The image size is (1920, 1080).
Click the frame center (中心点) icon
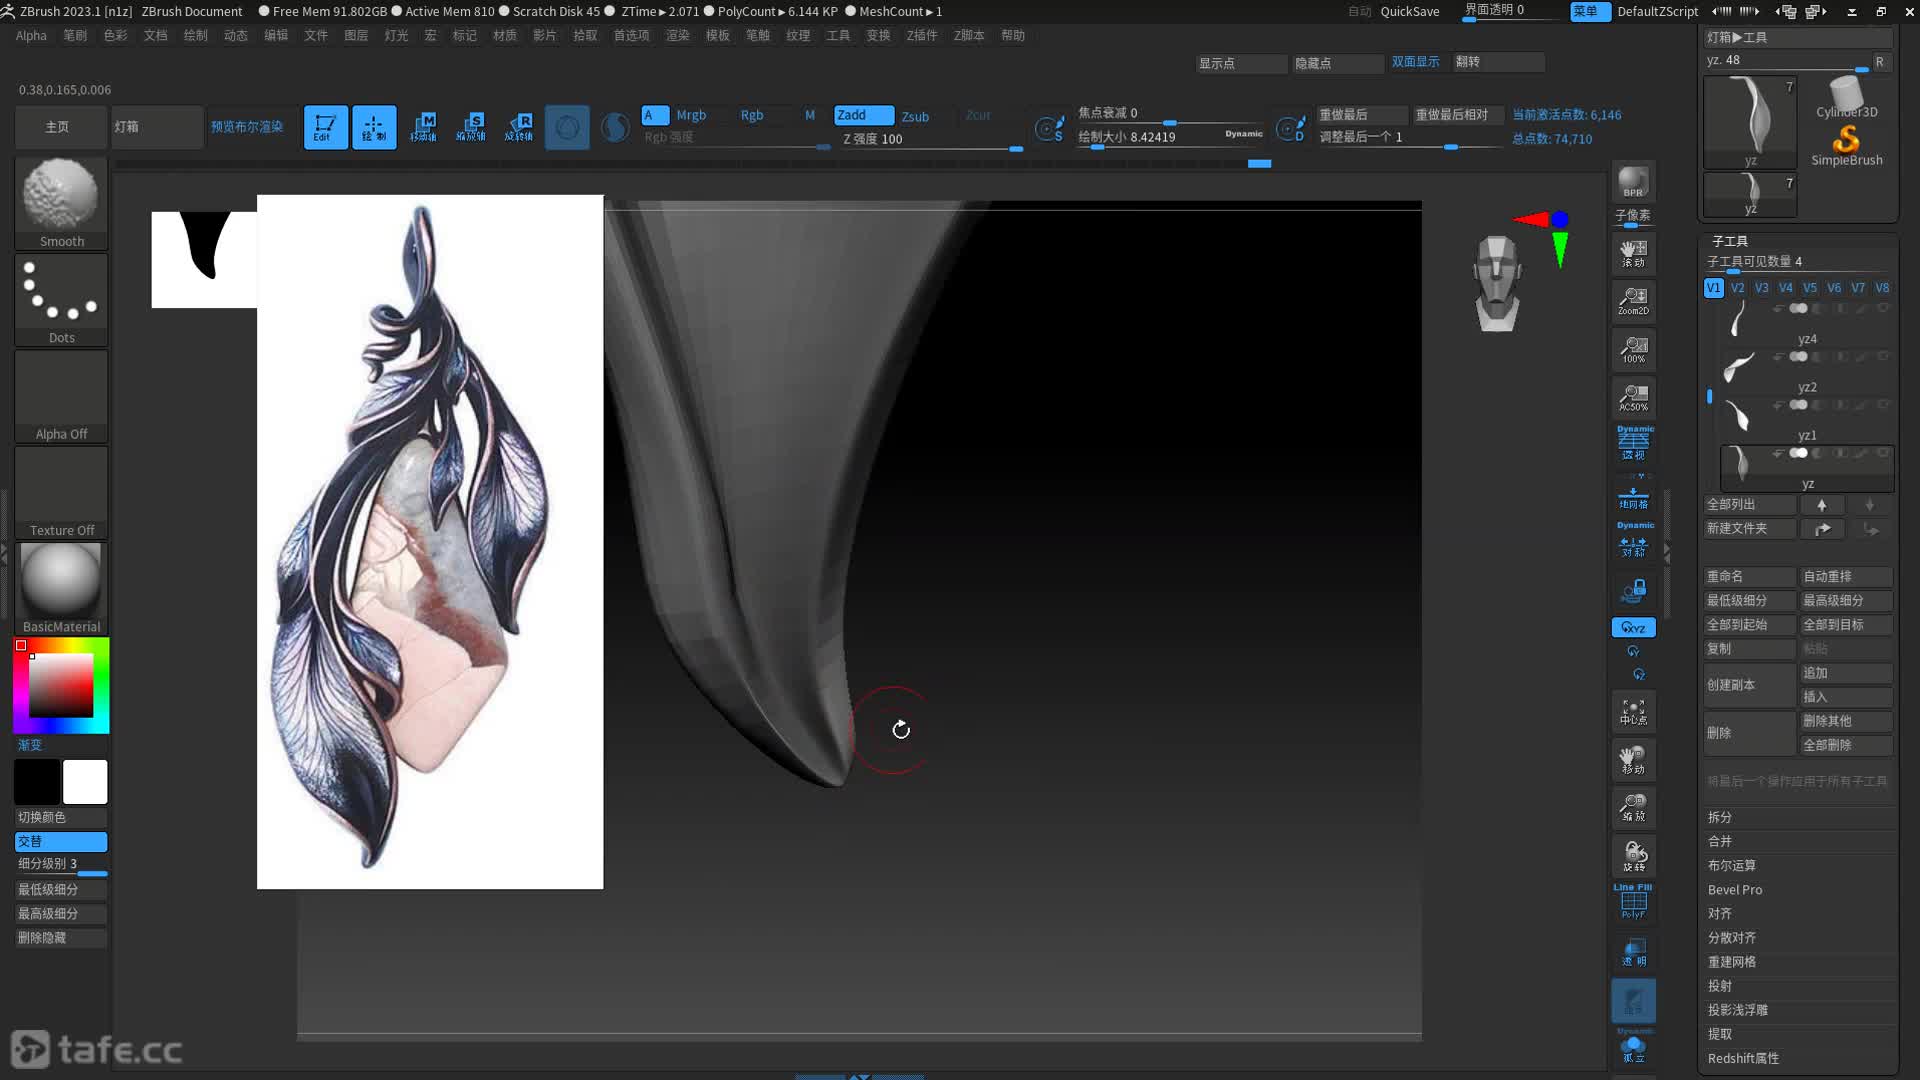pyautogui.click(x=1633, y=711)
